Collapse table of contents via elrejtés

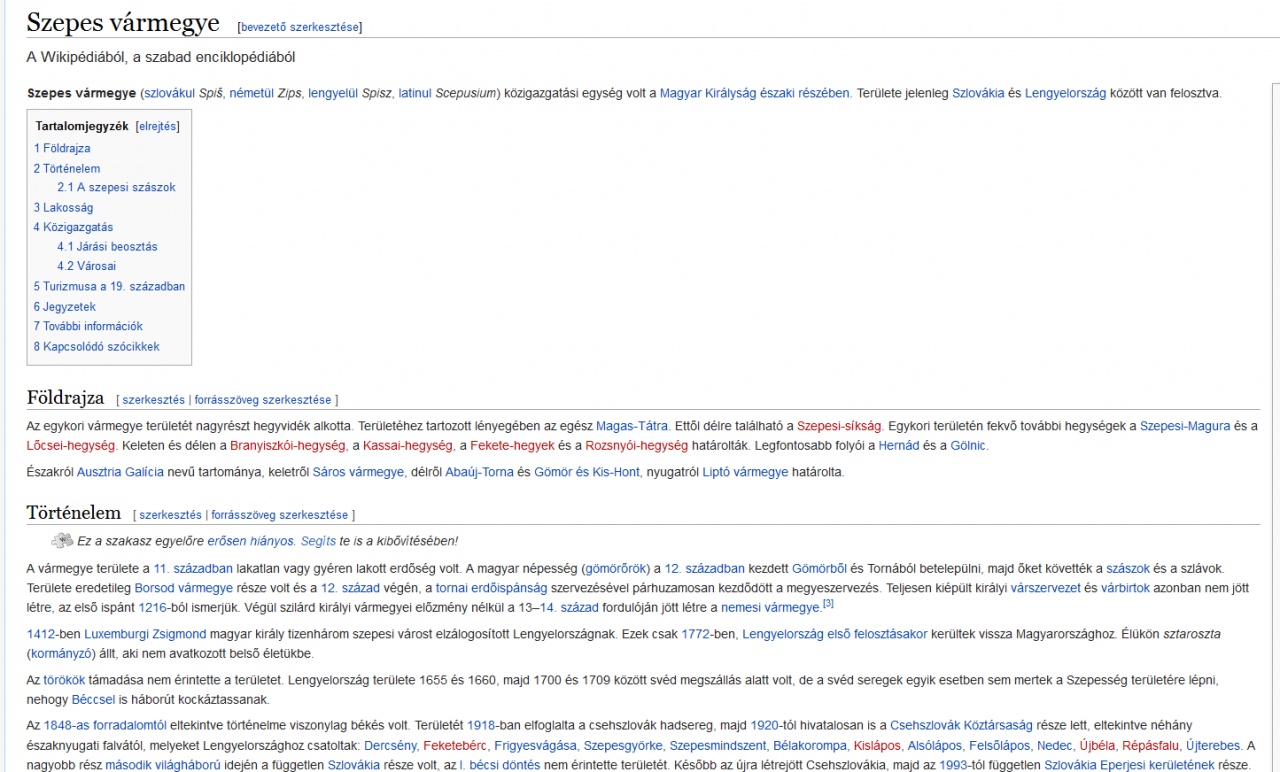[x=157, y=126]
